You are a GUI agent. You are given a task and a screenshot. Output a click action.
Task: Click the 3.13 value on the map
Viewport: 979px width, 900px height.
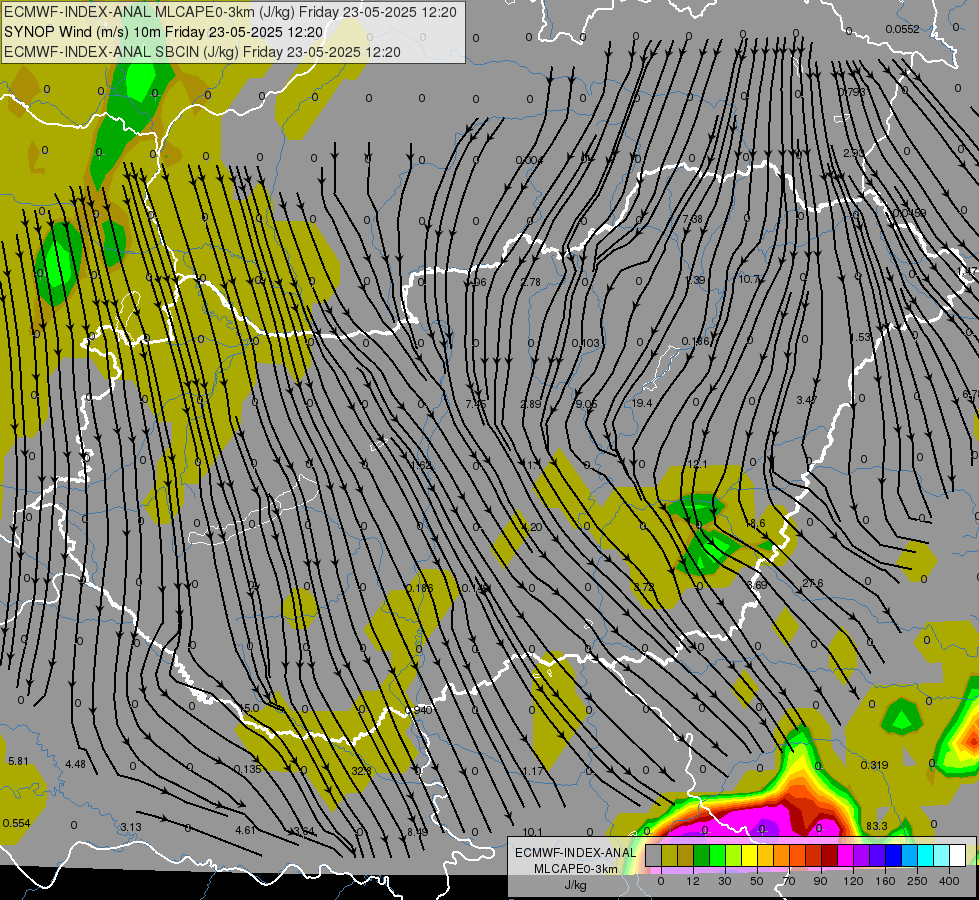tap(130, 827)
